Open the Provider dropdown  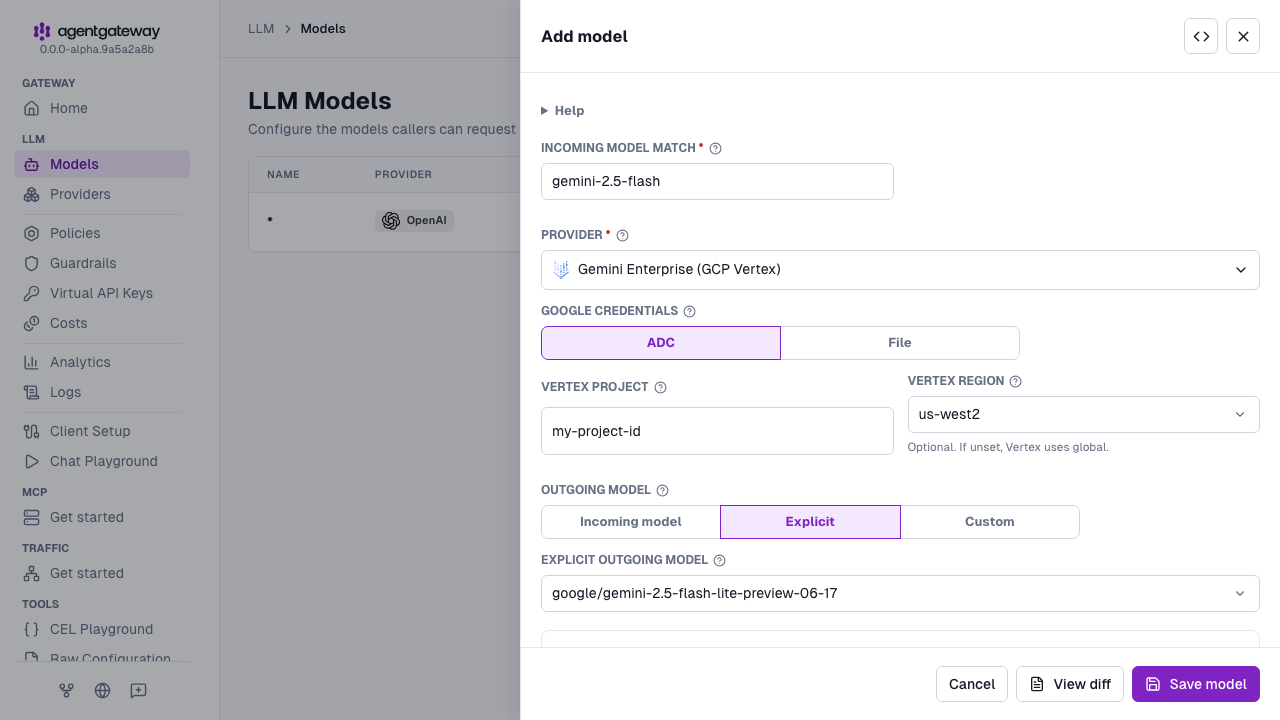900,270
